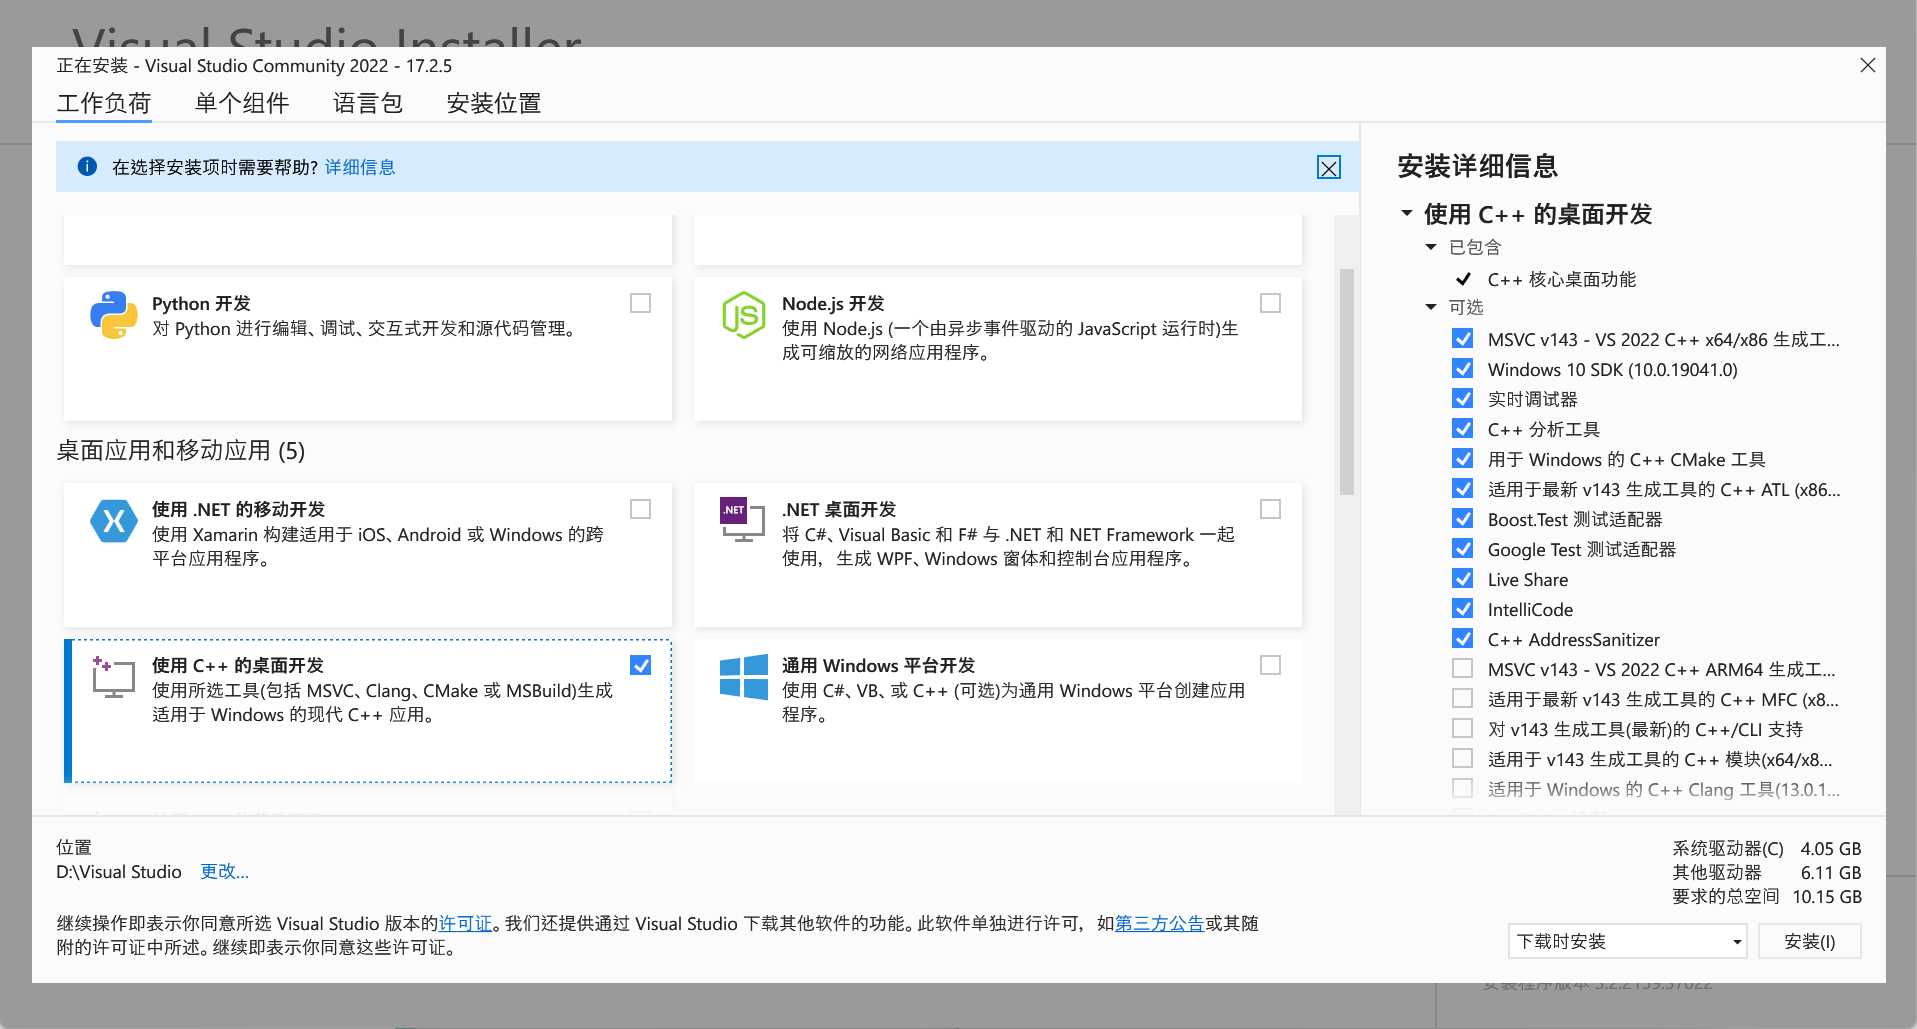Enable MSVC v143 ARM64 生成工具 checkbox

[x=1462, y=668]
